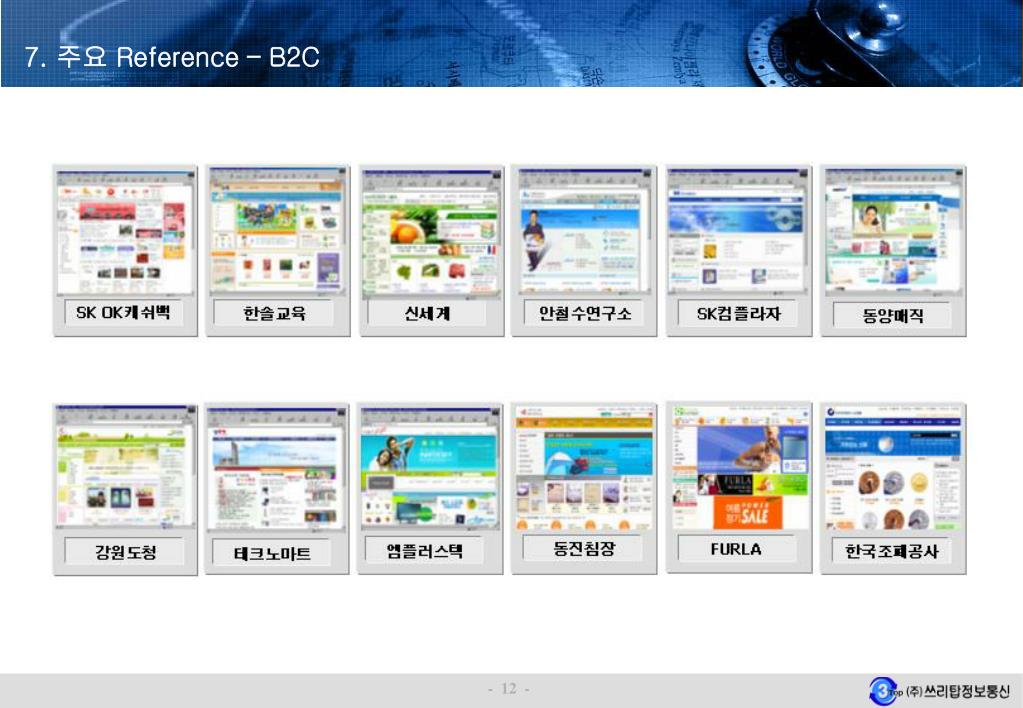The height and width of the screenshot is (708, 1023).
Task: Click the 한솔교육 caption label
Action: click(x=274, y=314)
